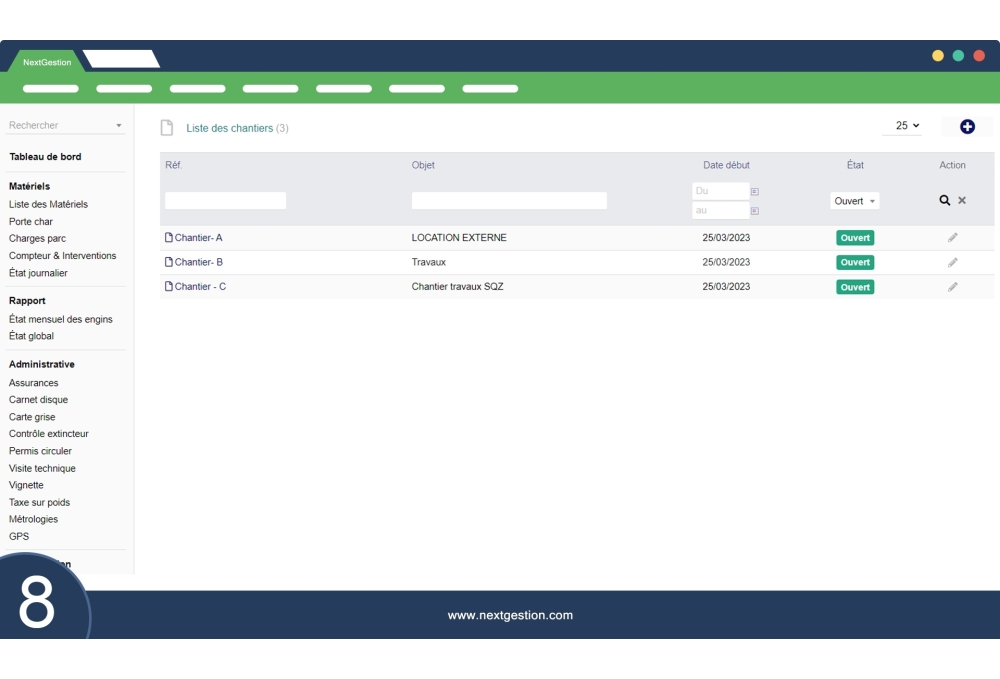Edit Chantier - C using pencil icon

(952, 287)
